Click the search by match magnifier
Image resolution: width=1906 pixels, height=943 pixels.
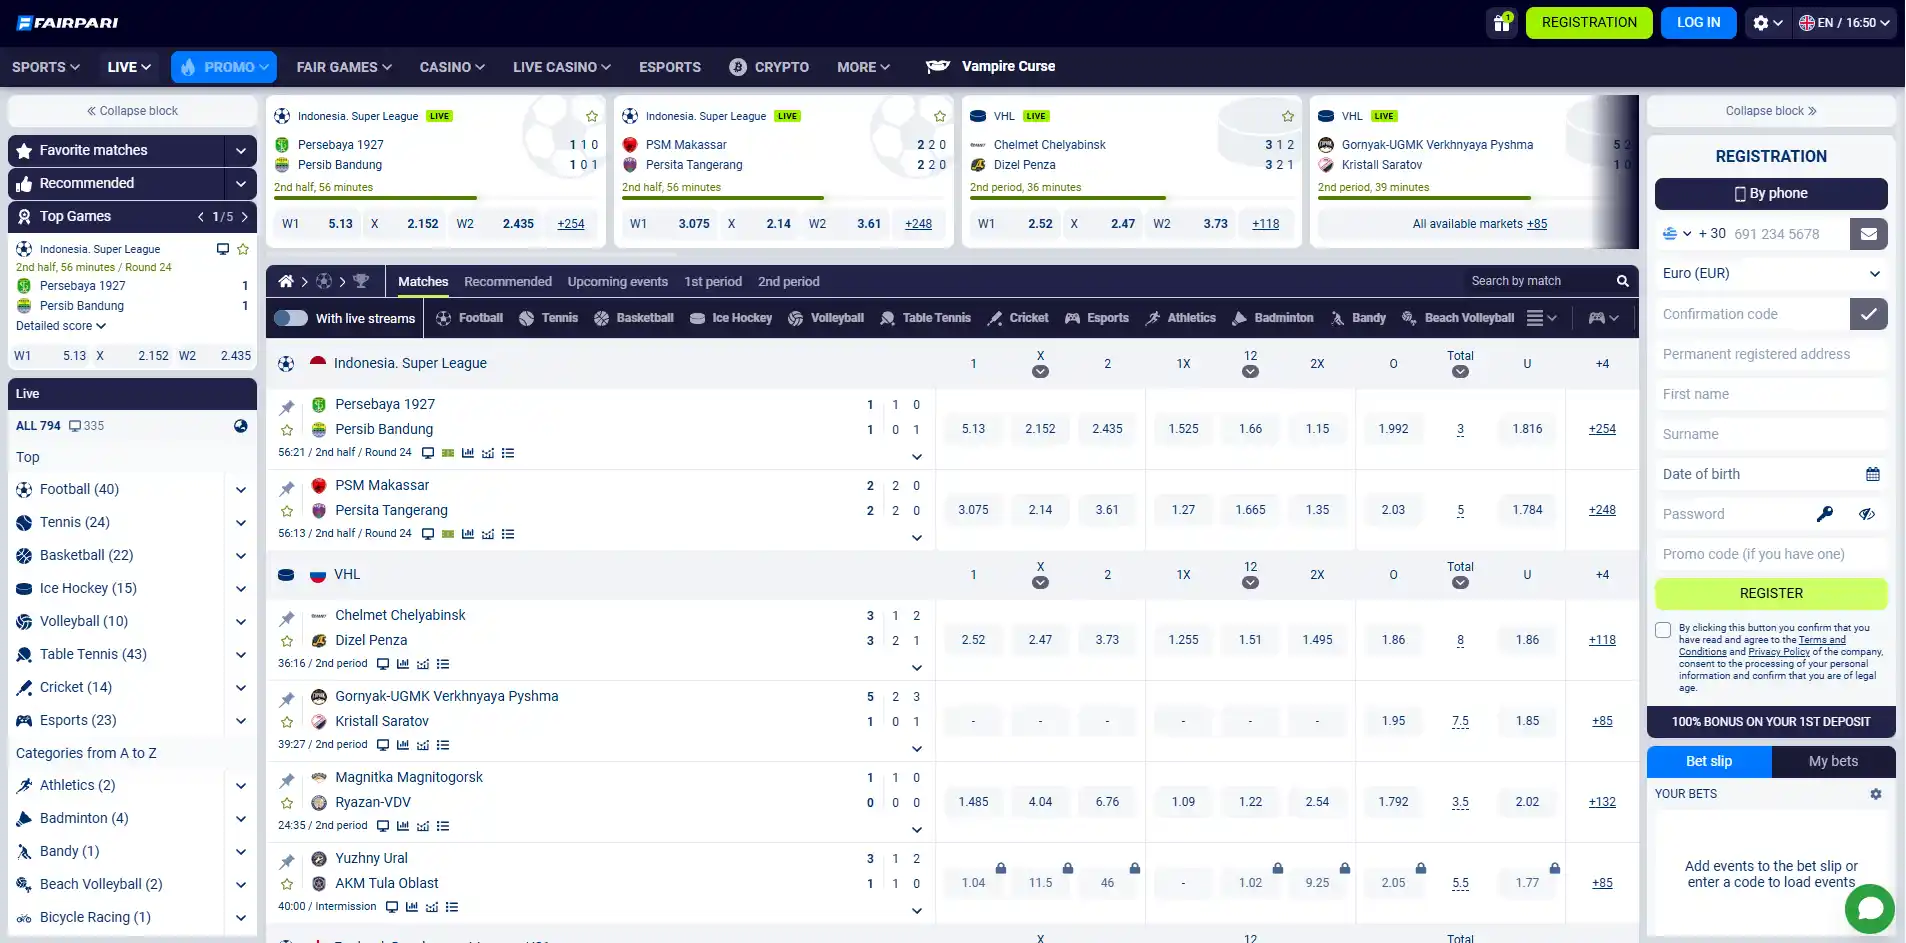tap(1623, 281)
